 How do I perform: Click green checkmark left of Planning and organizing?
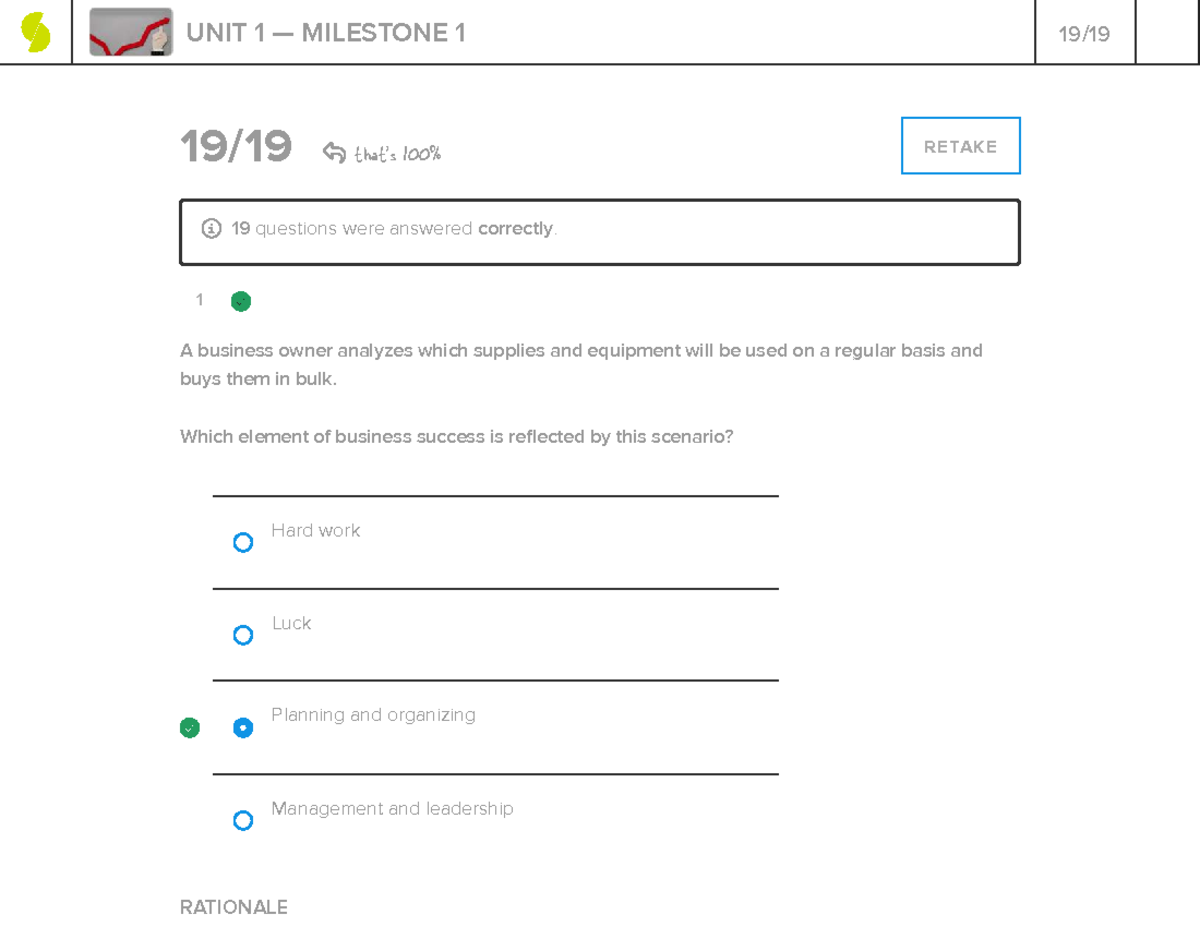tap(190, 728)
